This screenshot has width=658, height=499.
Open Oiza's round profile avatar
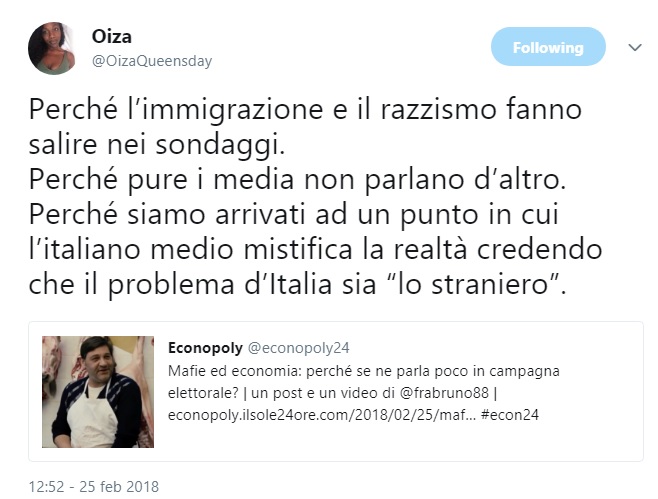(x=52, y=48)
